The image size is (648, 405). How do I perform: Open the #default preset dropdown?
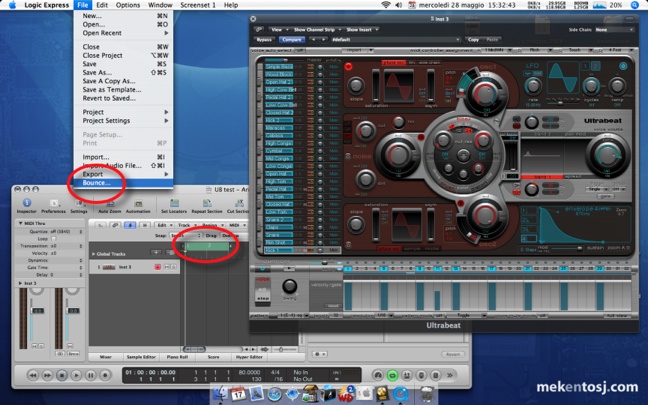(396, 40)
